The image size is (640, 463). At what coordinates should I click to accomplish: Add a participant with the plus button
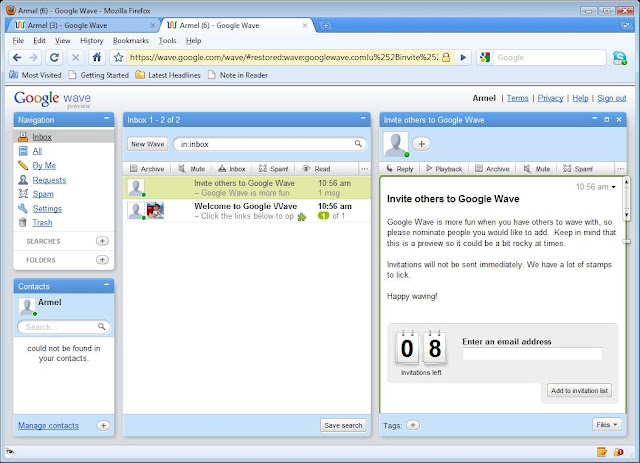(422, 144)
